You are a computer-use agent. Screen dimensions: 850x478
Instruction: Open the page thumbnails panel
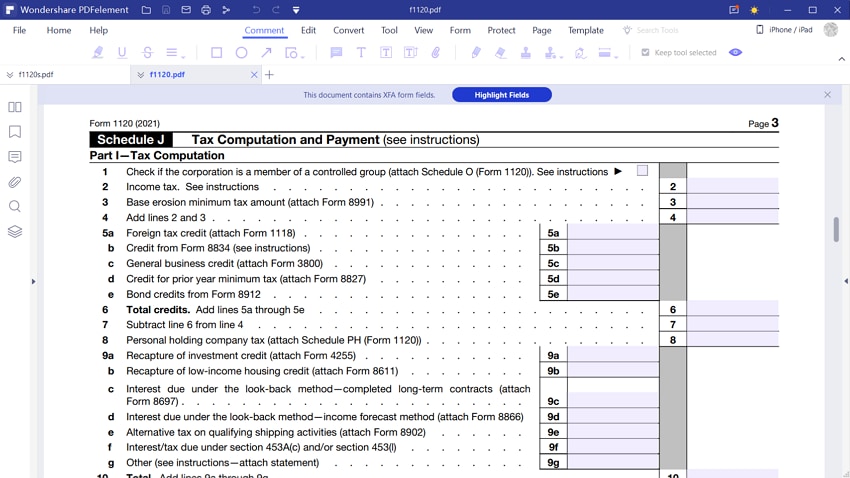point(15,107)
